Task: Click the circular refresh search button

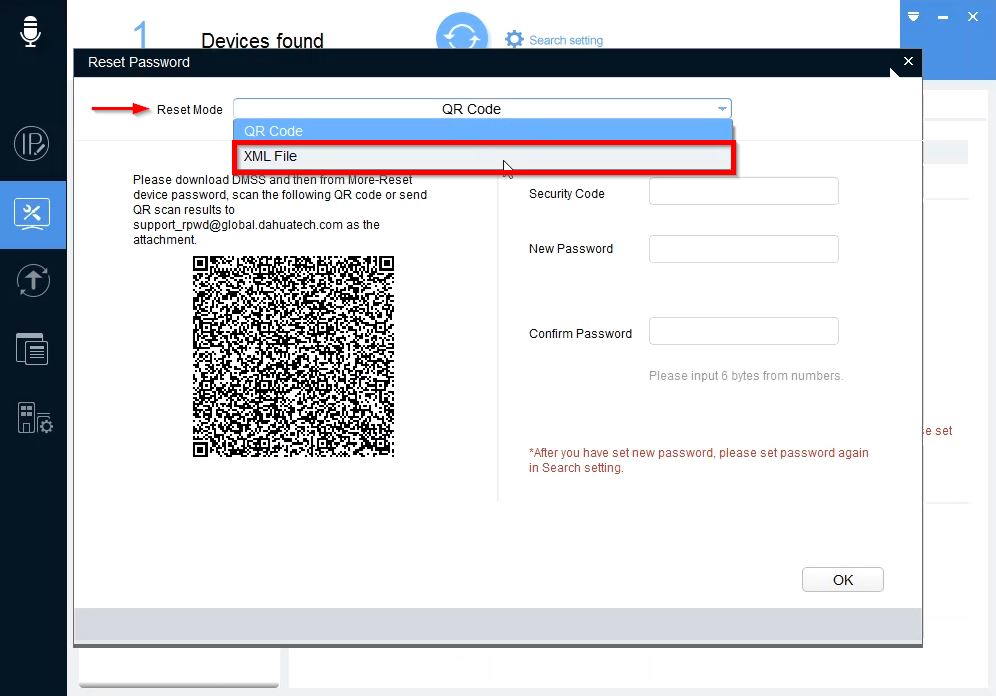Action: (x=462, y=35)
